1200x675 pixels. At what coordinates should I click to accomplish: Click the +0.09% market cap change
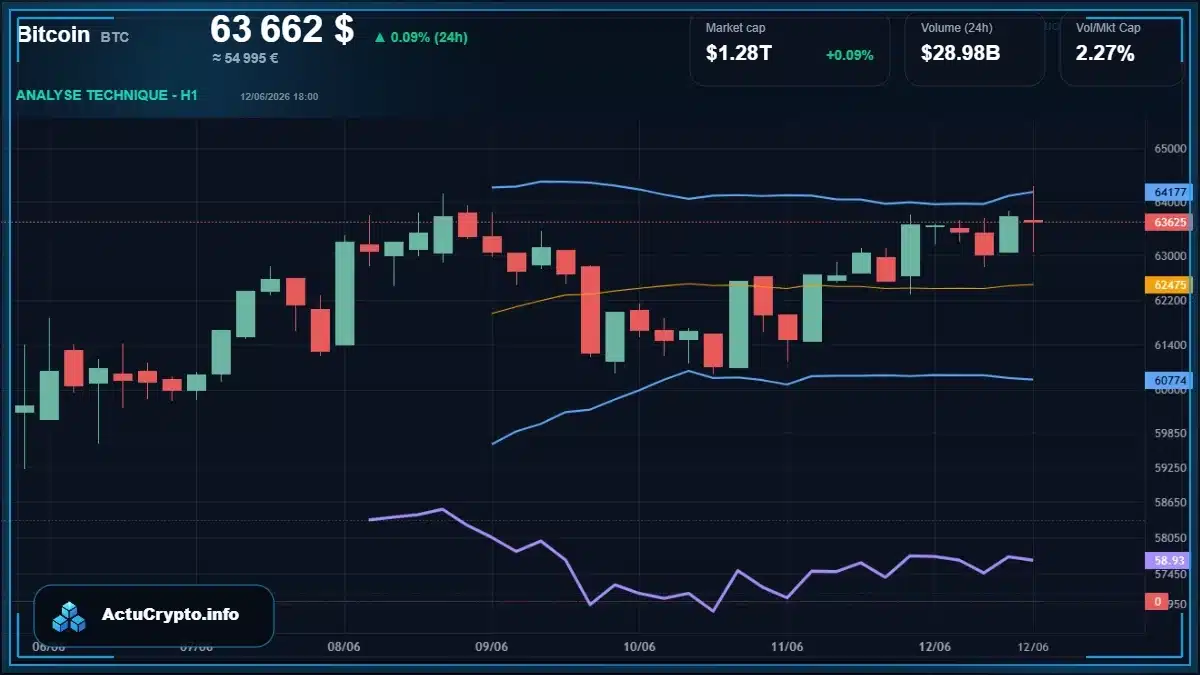pyautogui.click(x=849, y=55)
